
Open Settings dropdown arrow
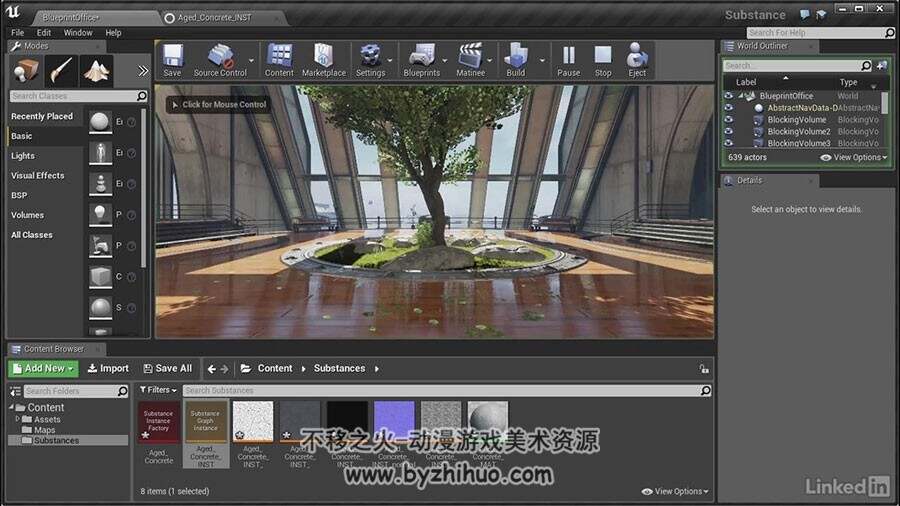coord(390,60)
